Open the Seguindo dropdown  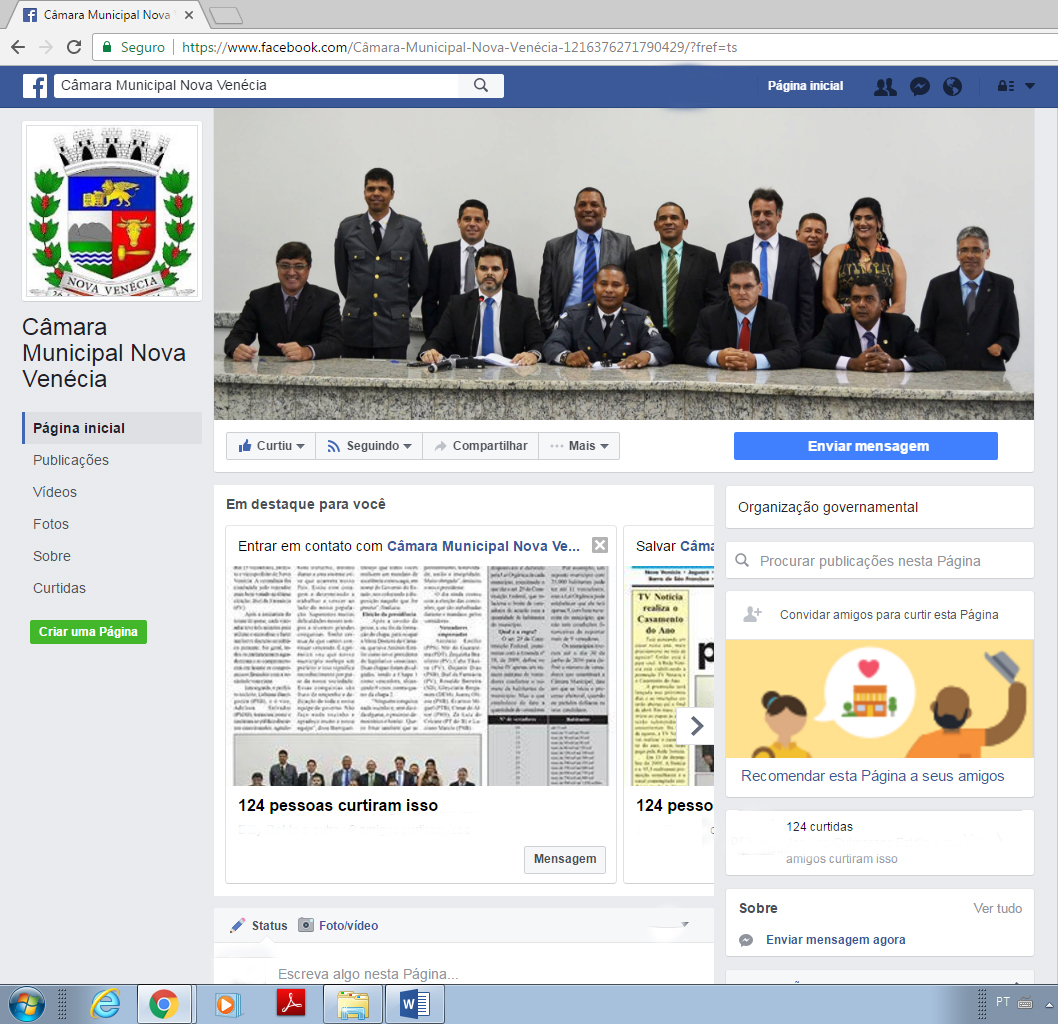[369, 446]
